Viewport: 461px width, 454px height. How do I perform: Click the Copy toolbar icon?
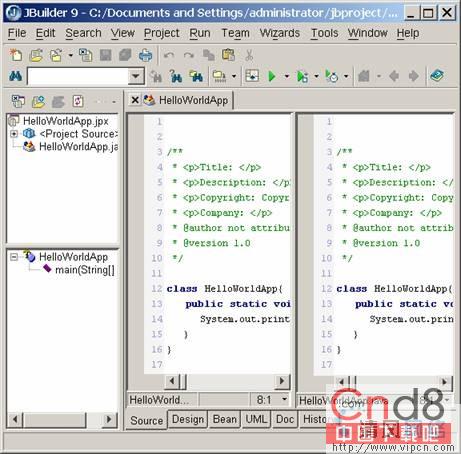tap(209, 55)
